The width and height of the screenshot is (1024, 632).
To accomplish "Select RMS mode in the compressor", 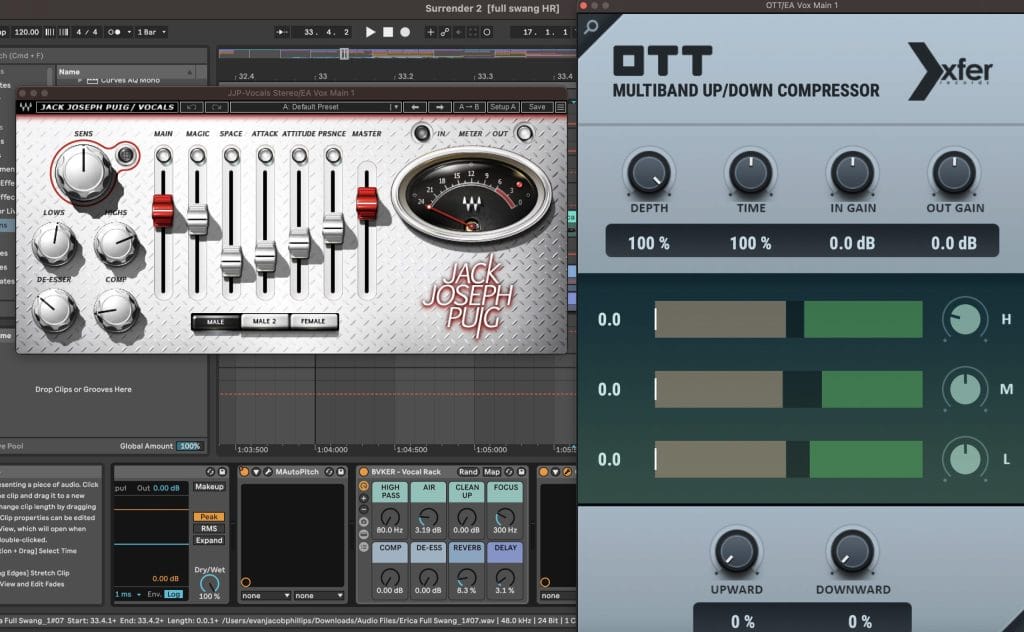I will point(208,529).
